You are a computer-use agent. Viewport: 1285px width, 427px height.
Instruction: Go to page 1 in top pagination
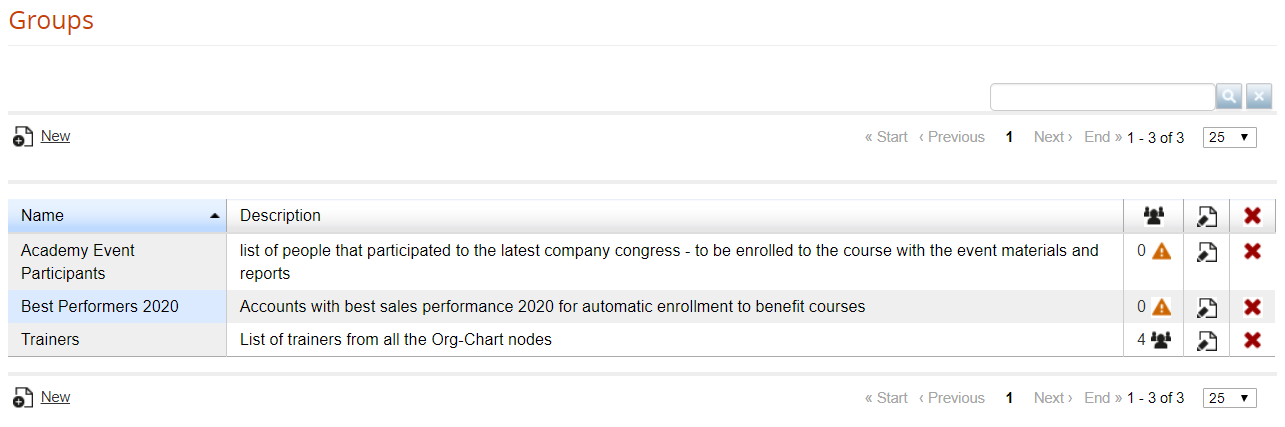1009,137
